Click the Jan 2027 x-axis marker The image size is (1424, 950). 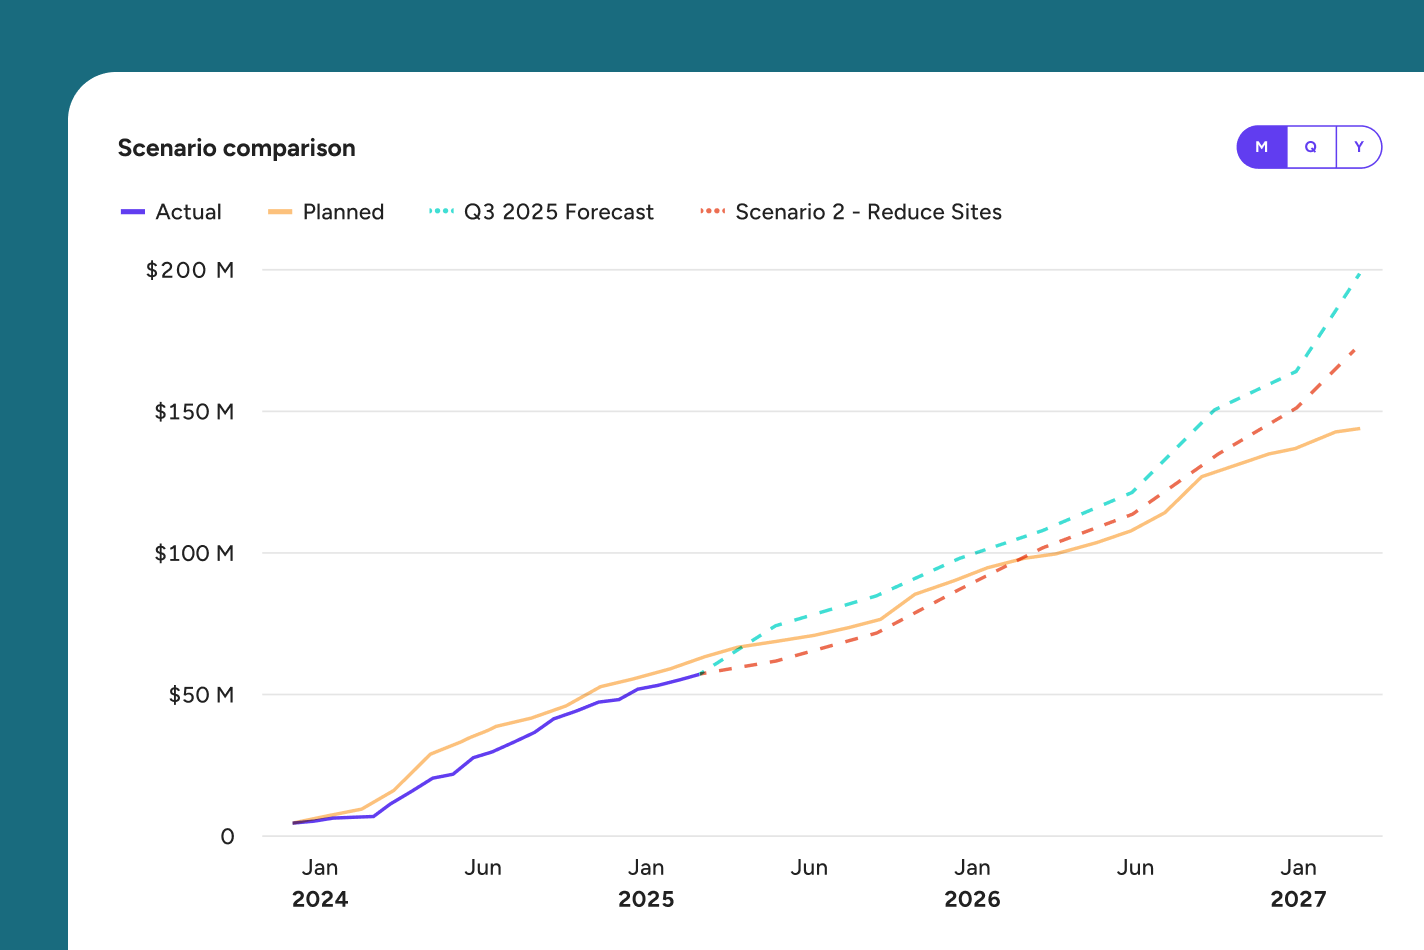pos(1298,882)
